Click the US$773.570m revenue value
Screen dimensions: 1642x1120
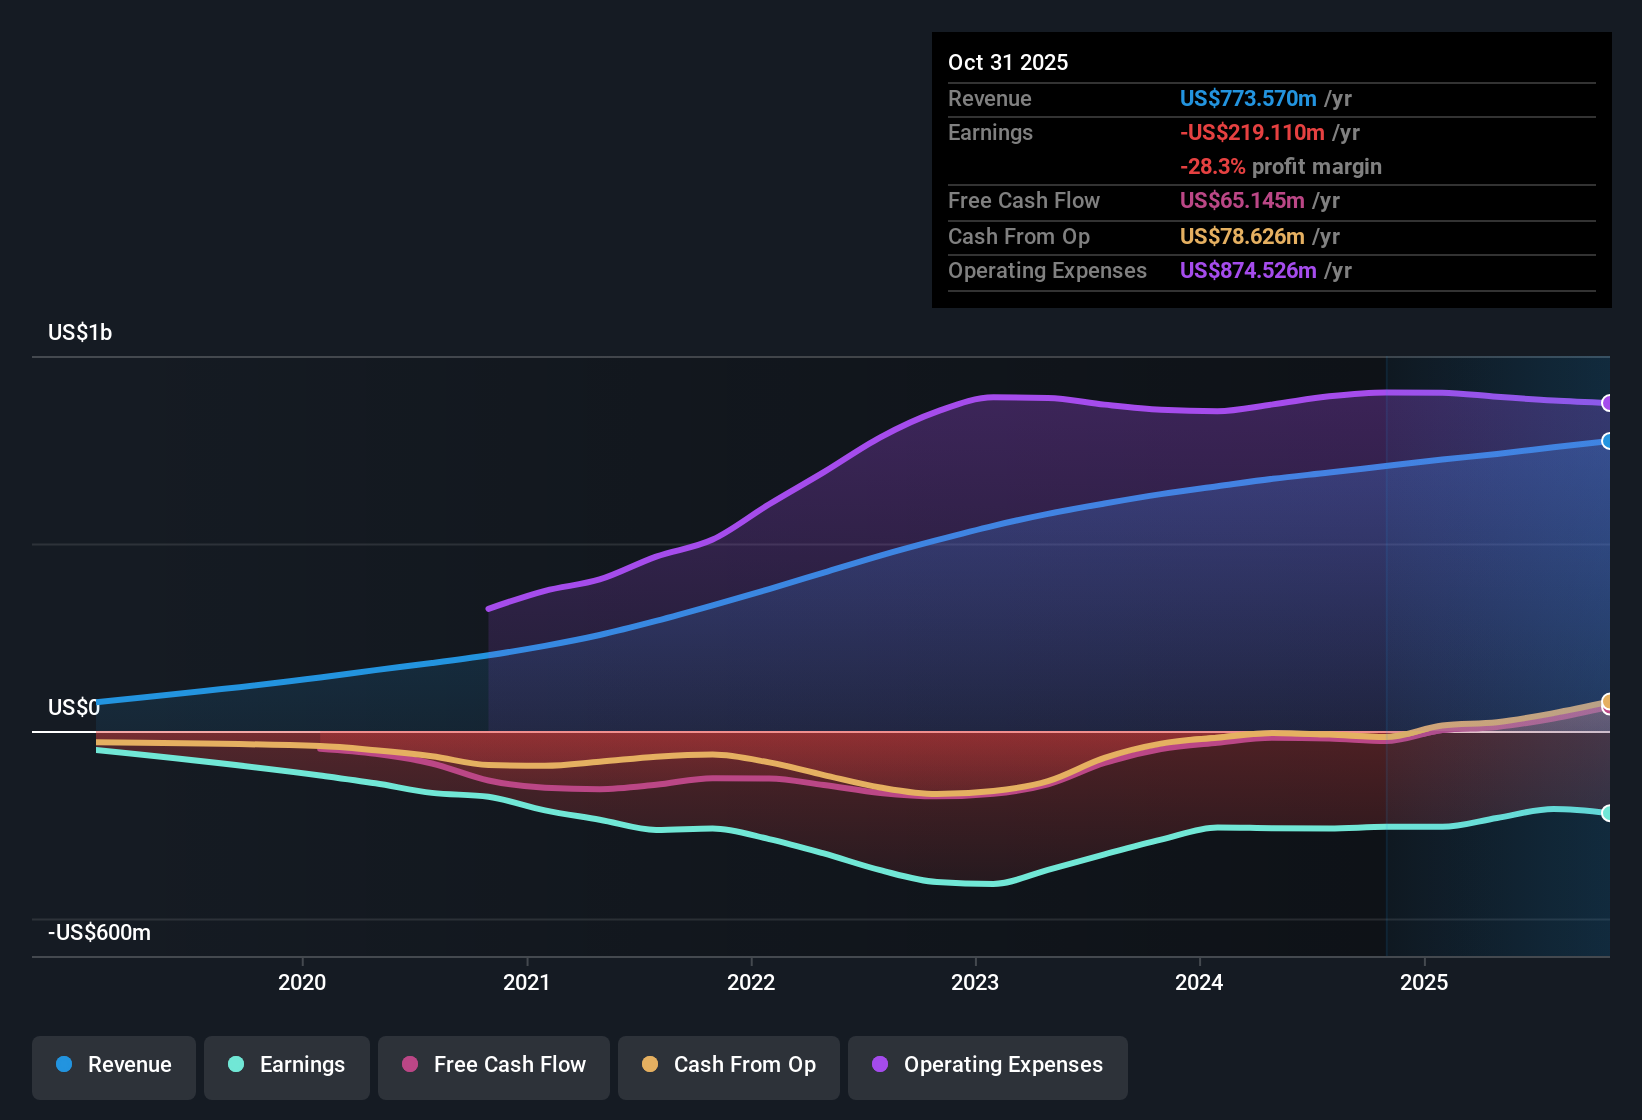pyautogui.click(x=1248, y=98)
